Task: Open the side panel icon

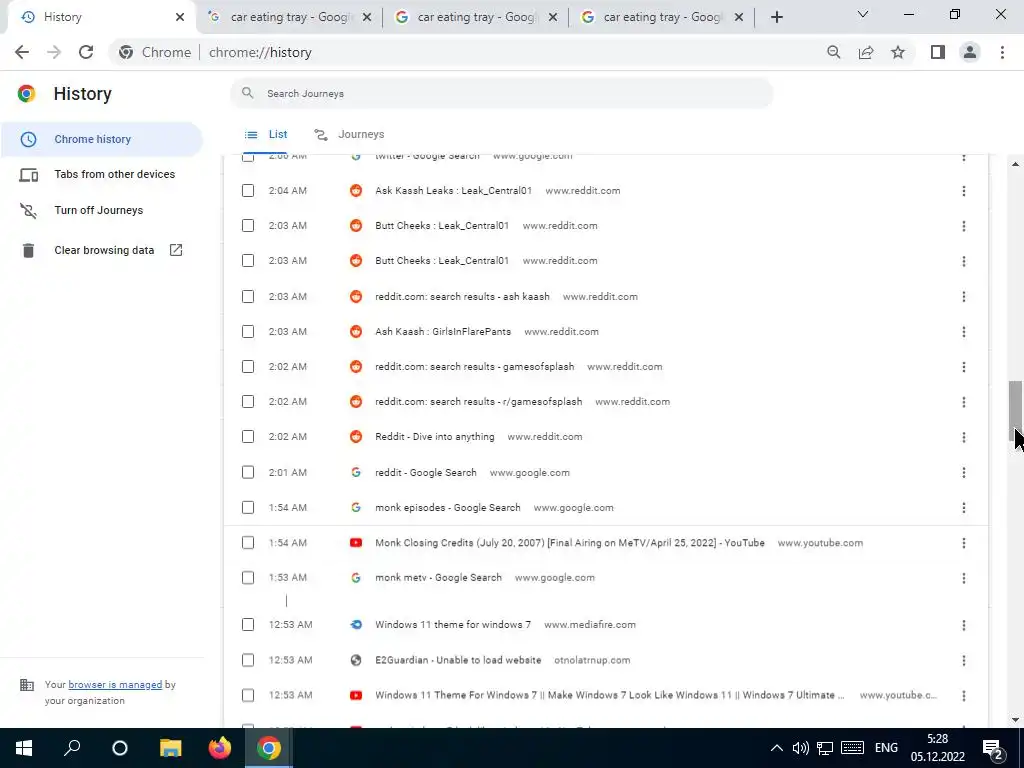Action: point(938,52)
